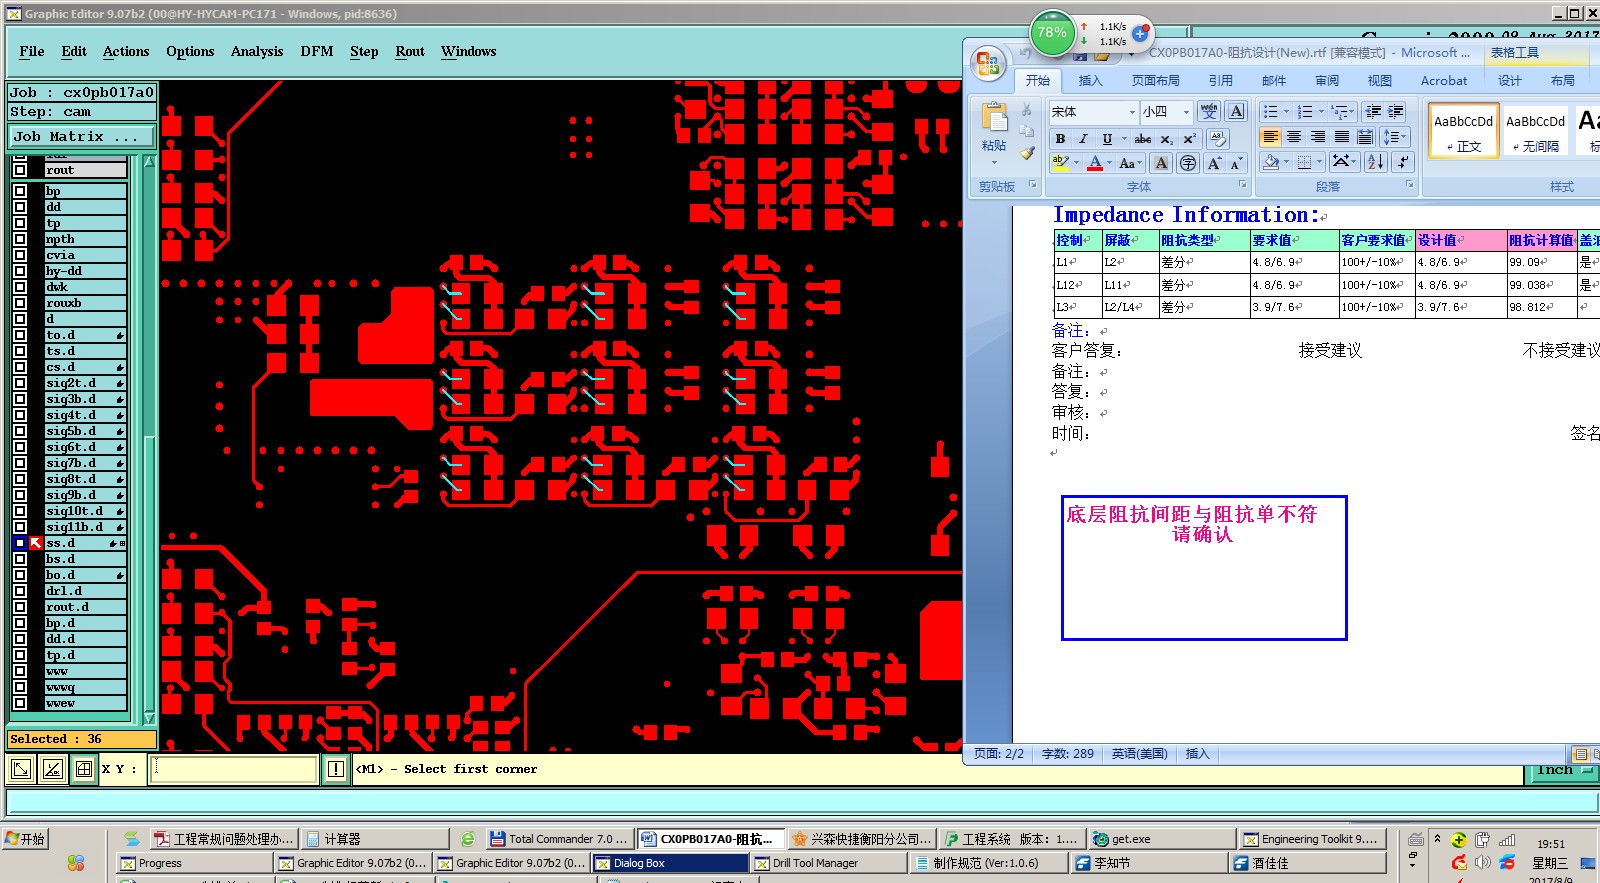
Task: Expand the 粘贴 paste dropdown arrow
Action: click(994, 162)
